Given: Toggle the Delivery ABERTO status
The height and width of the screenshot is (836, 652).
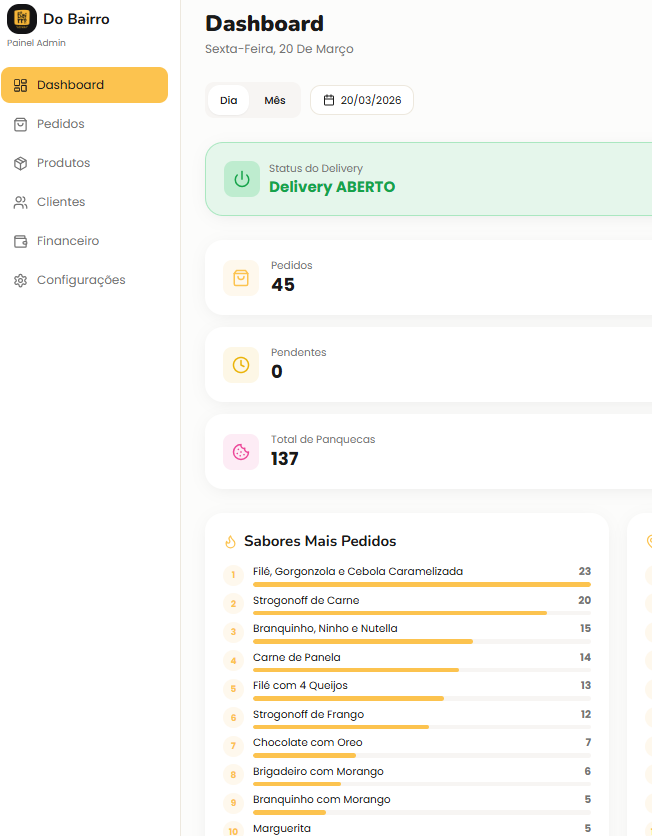Looking at the screenshot, I should pos(331,187).
